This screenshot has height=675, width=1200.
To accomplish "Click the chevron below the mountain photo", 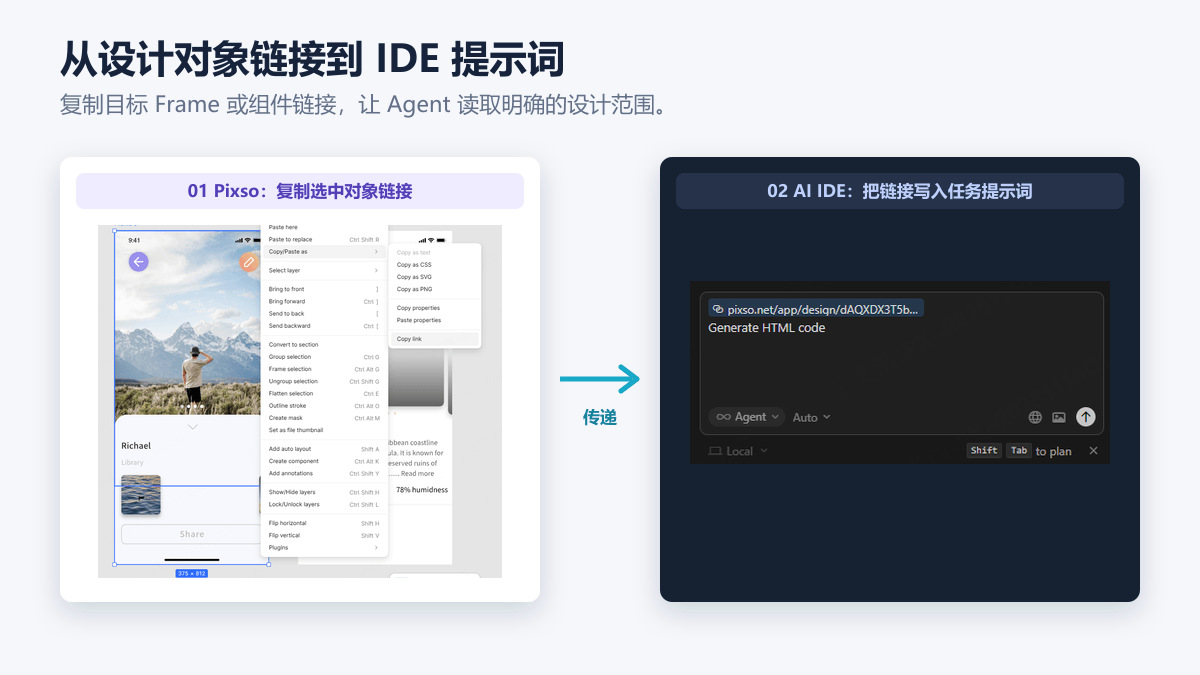I will click(193, 427).
